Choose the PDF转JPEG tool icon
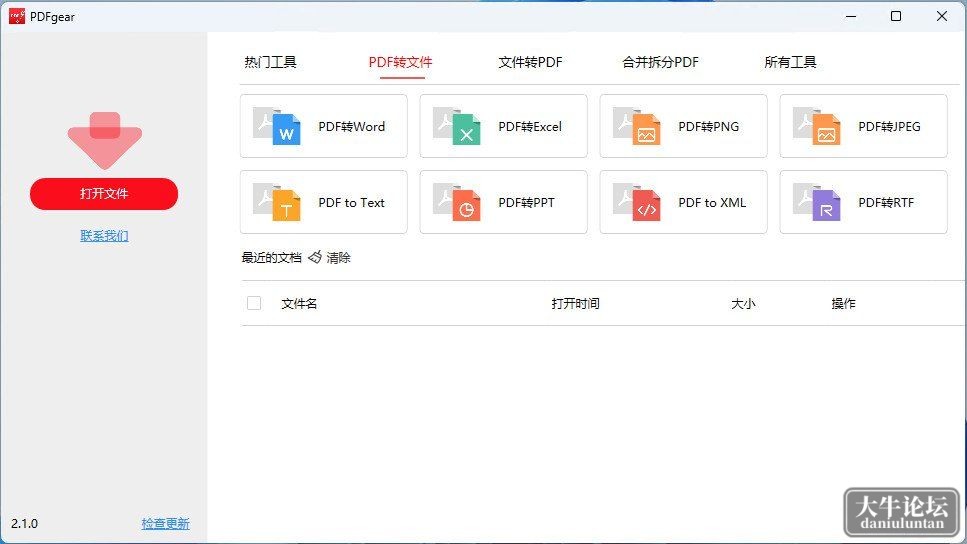 coord(817,126)
